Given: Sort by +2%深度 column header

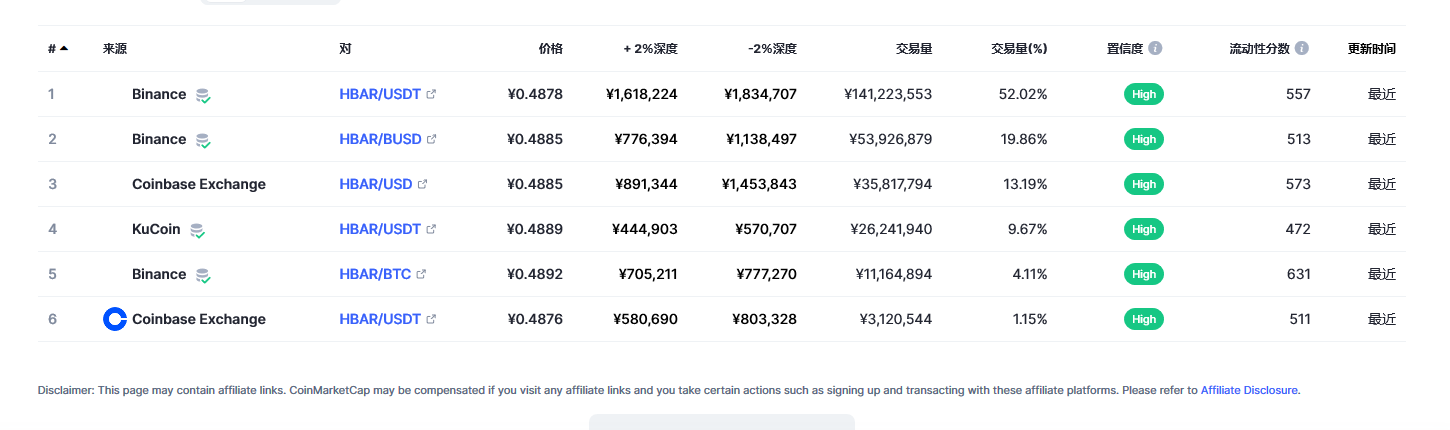Looking at the screenshot, I should 650,48.
